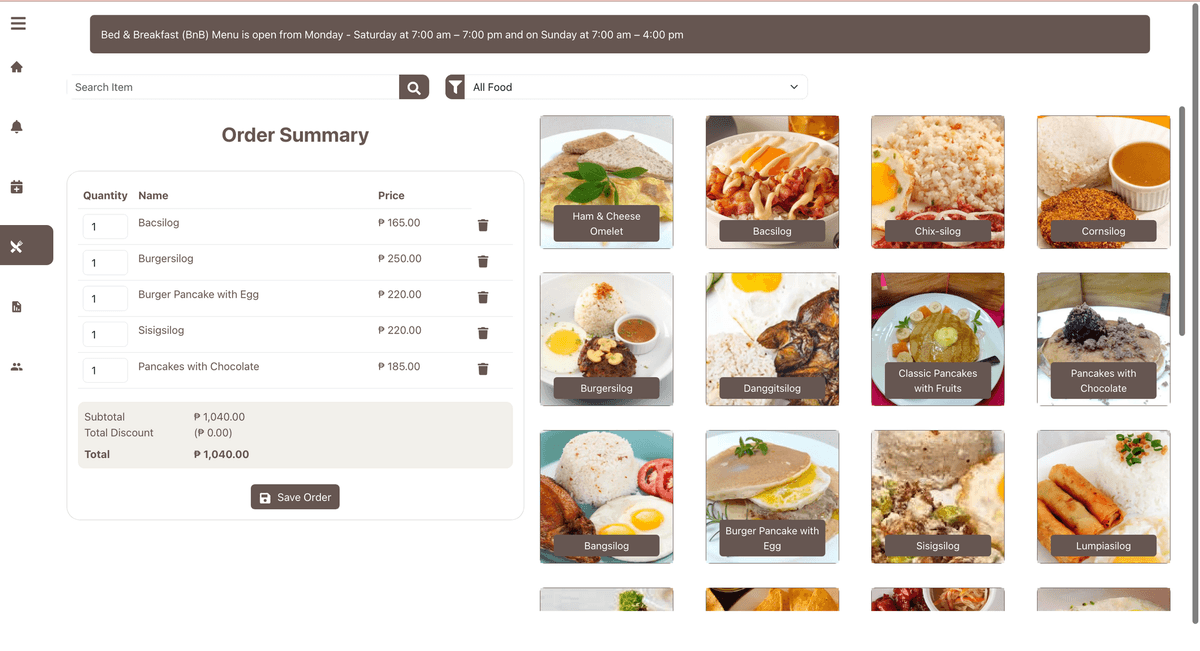Open notifications bell icon
This screenshot has width=1200, height=651.
(16, 127)
